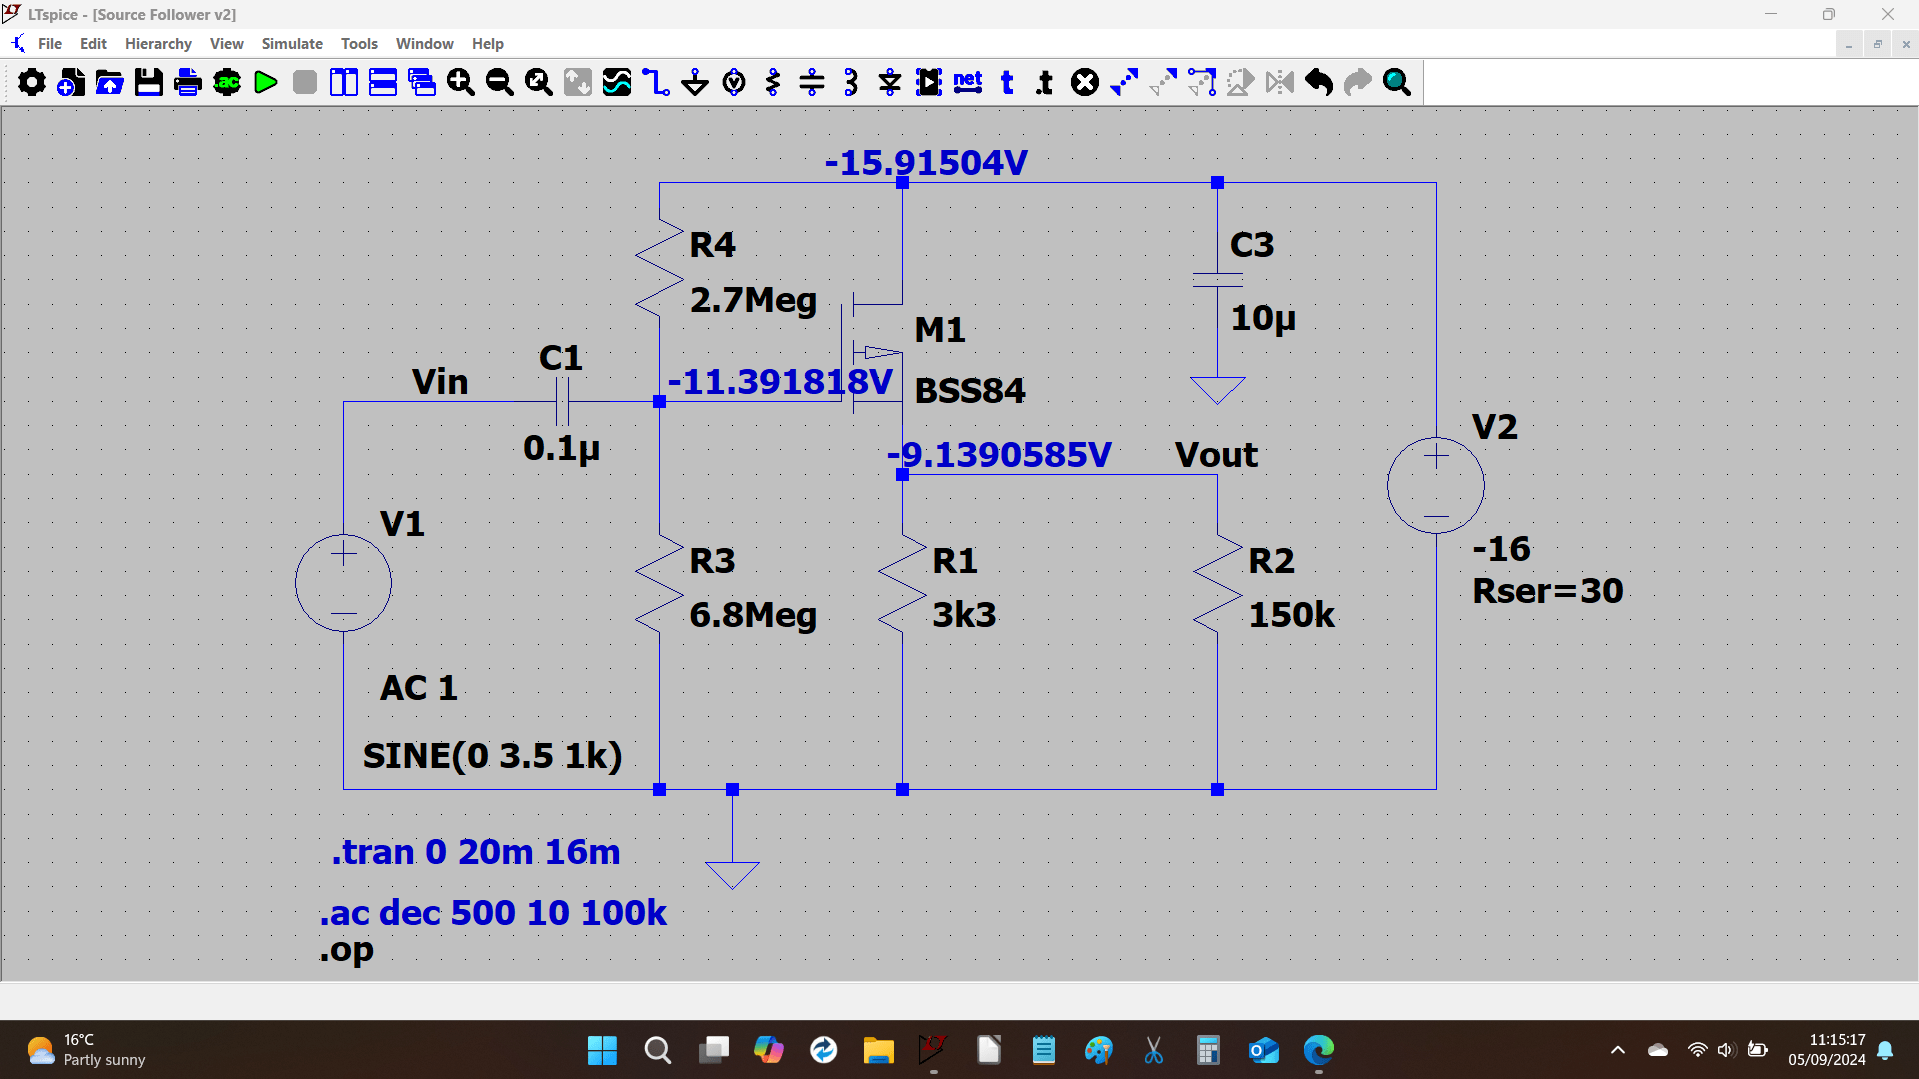Toggle the waveform viewer icon
Image resolution: width=1919 pixels, height=1079 pixels.
(617, 82)
